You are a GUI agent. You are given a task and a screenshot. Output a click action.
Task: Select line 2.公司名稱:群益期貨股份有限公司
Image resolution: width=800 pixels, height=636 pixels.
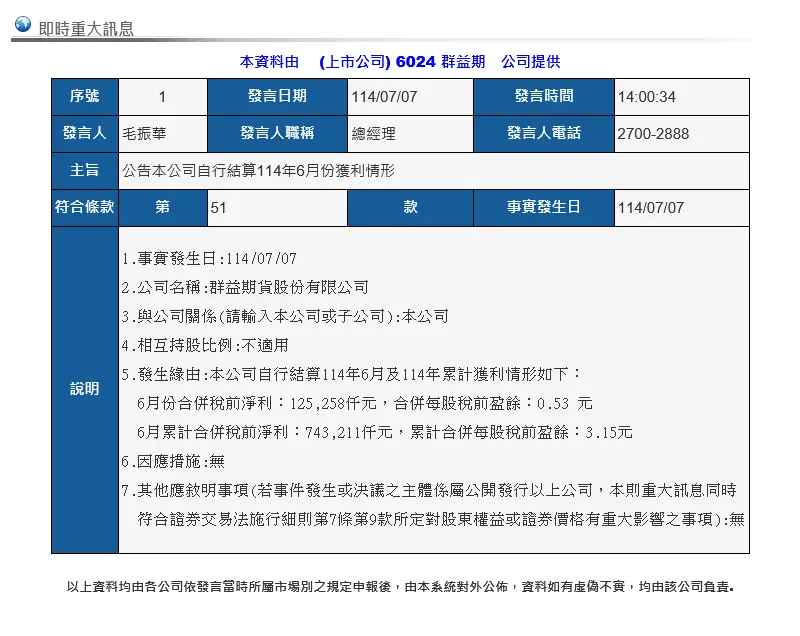pos(245,288)
